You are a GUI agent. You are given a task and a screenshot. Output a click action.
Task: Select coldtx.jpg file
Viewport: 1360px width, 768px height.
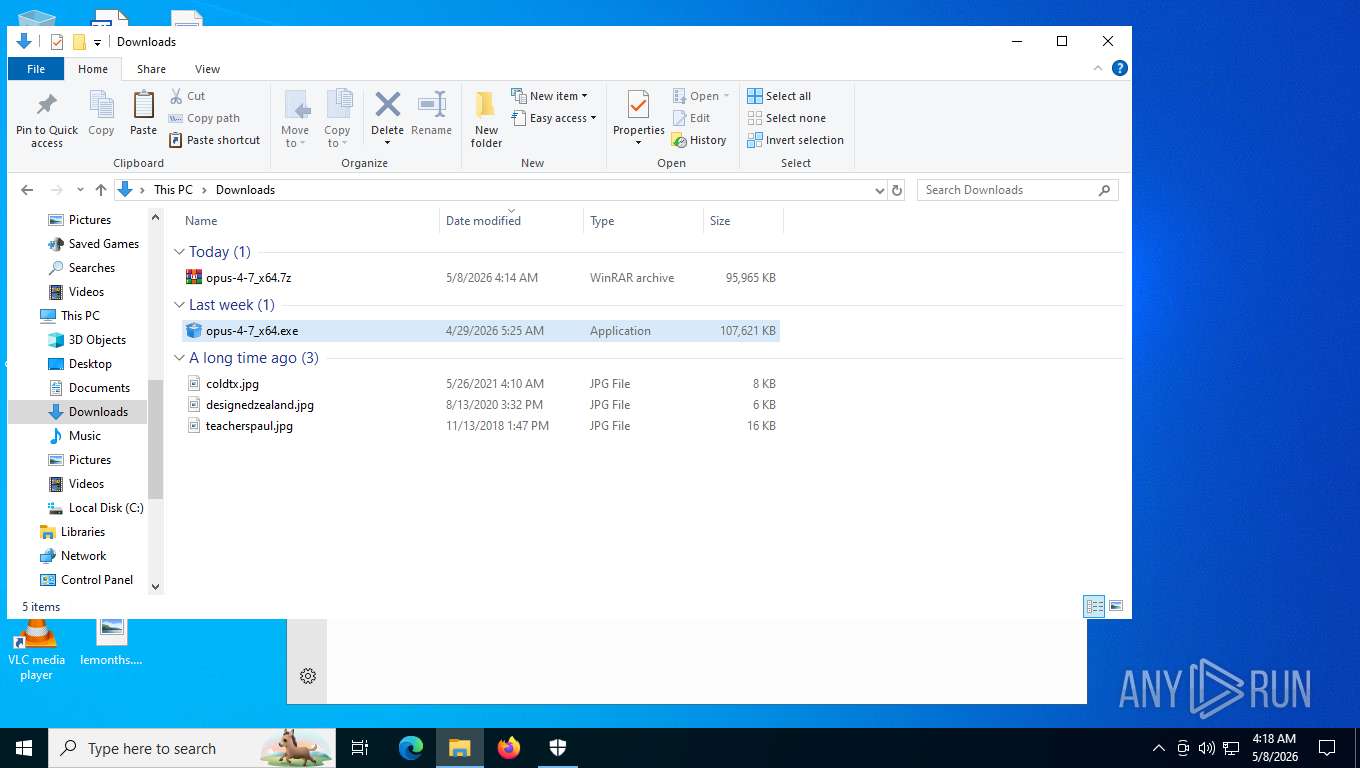pyautogui.click(x=481, y=384)
